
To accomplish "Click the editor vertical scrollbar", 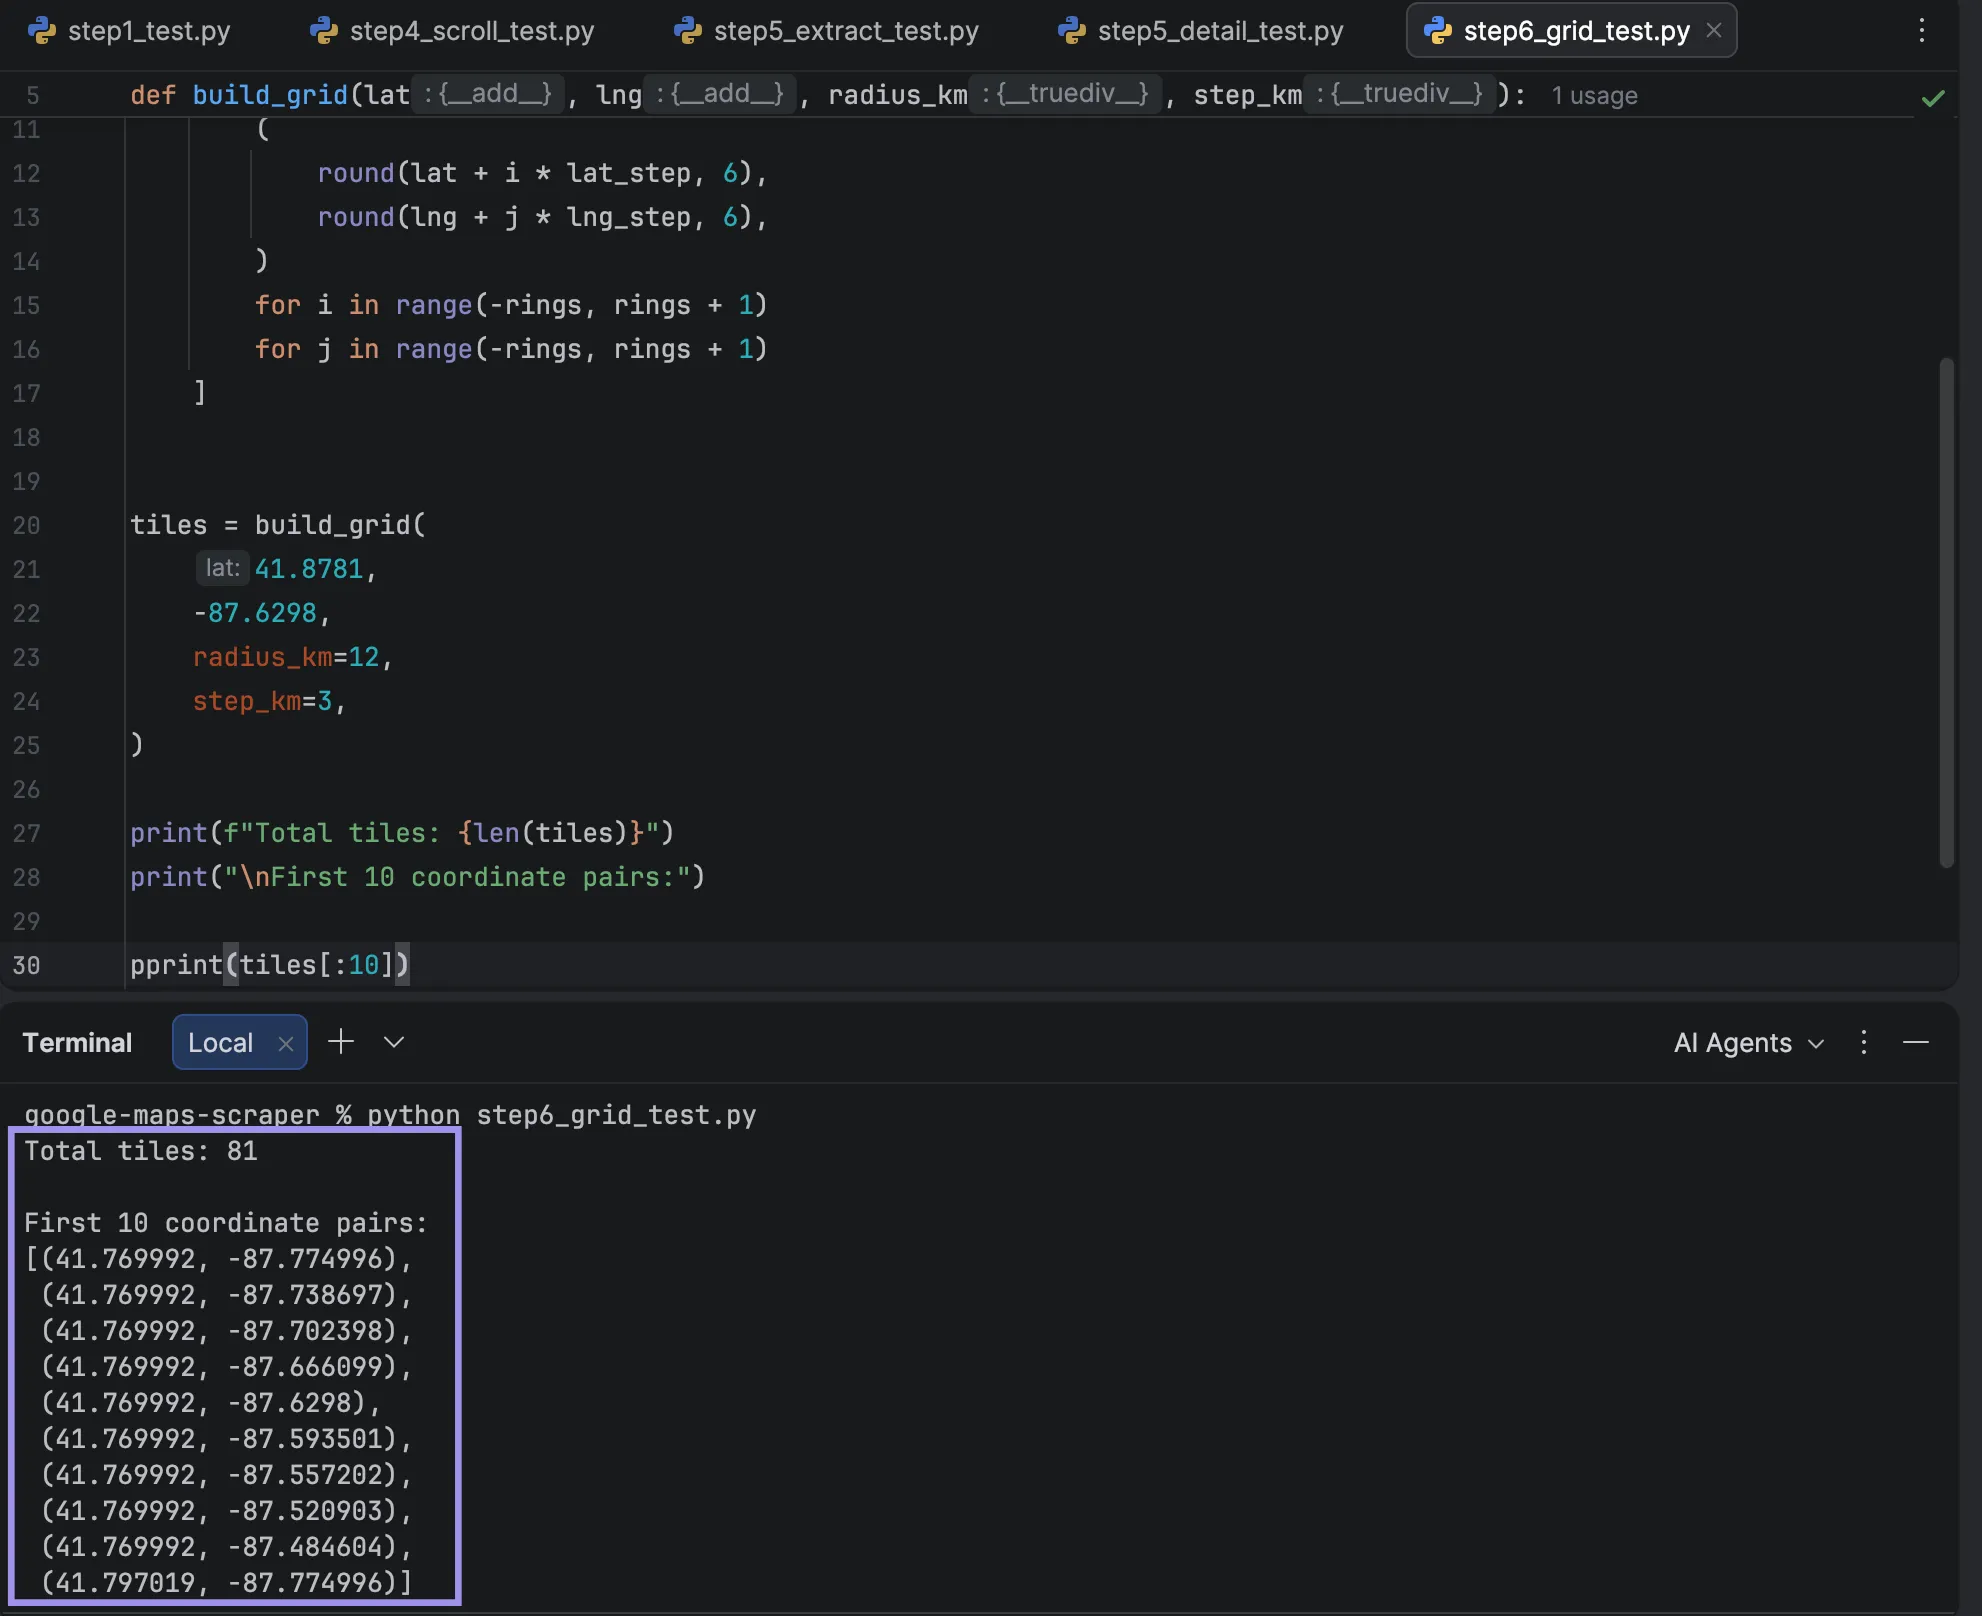I will coord(1946,612).
